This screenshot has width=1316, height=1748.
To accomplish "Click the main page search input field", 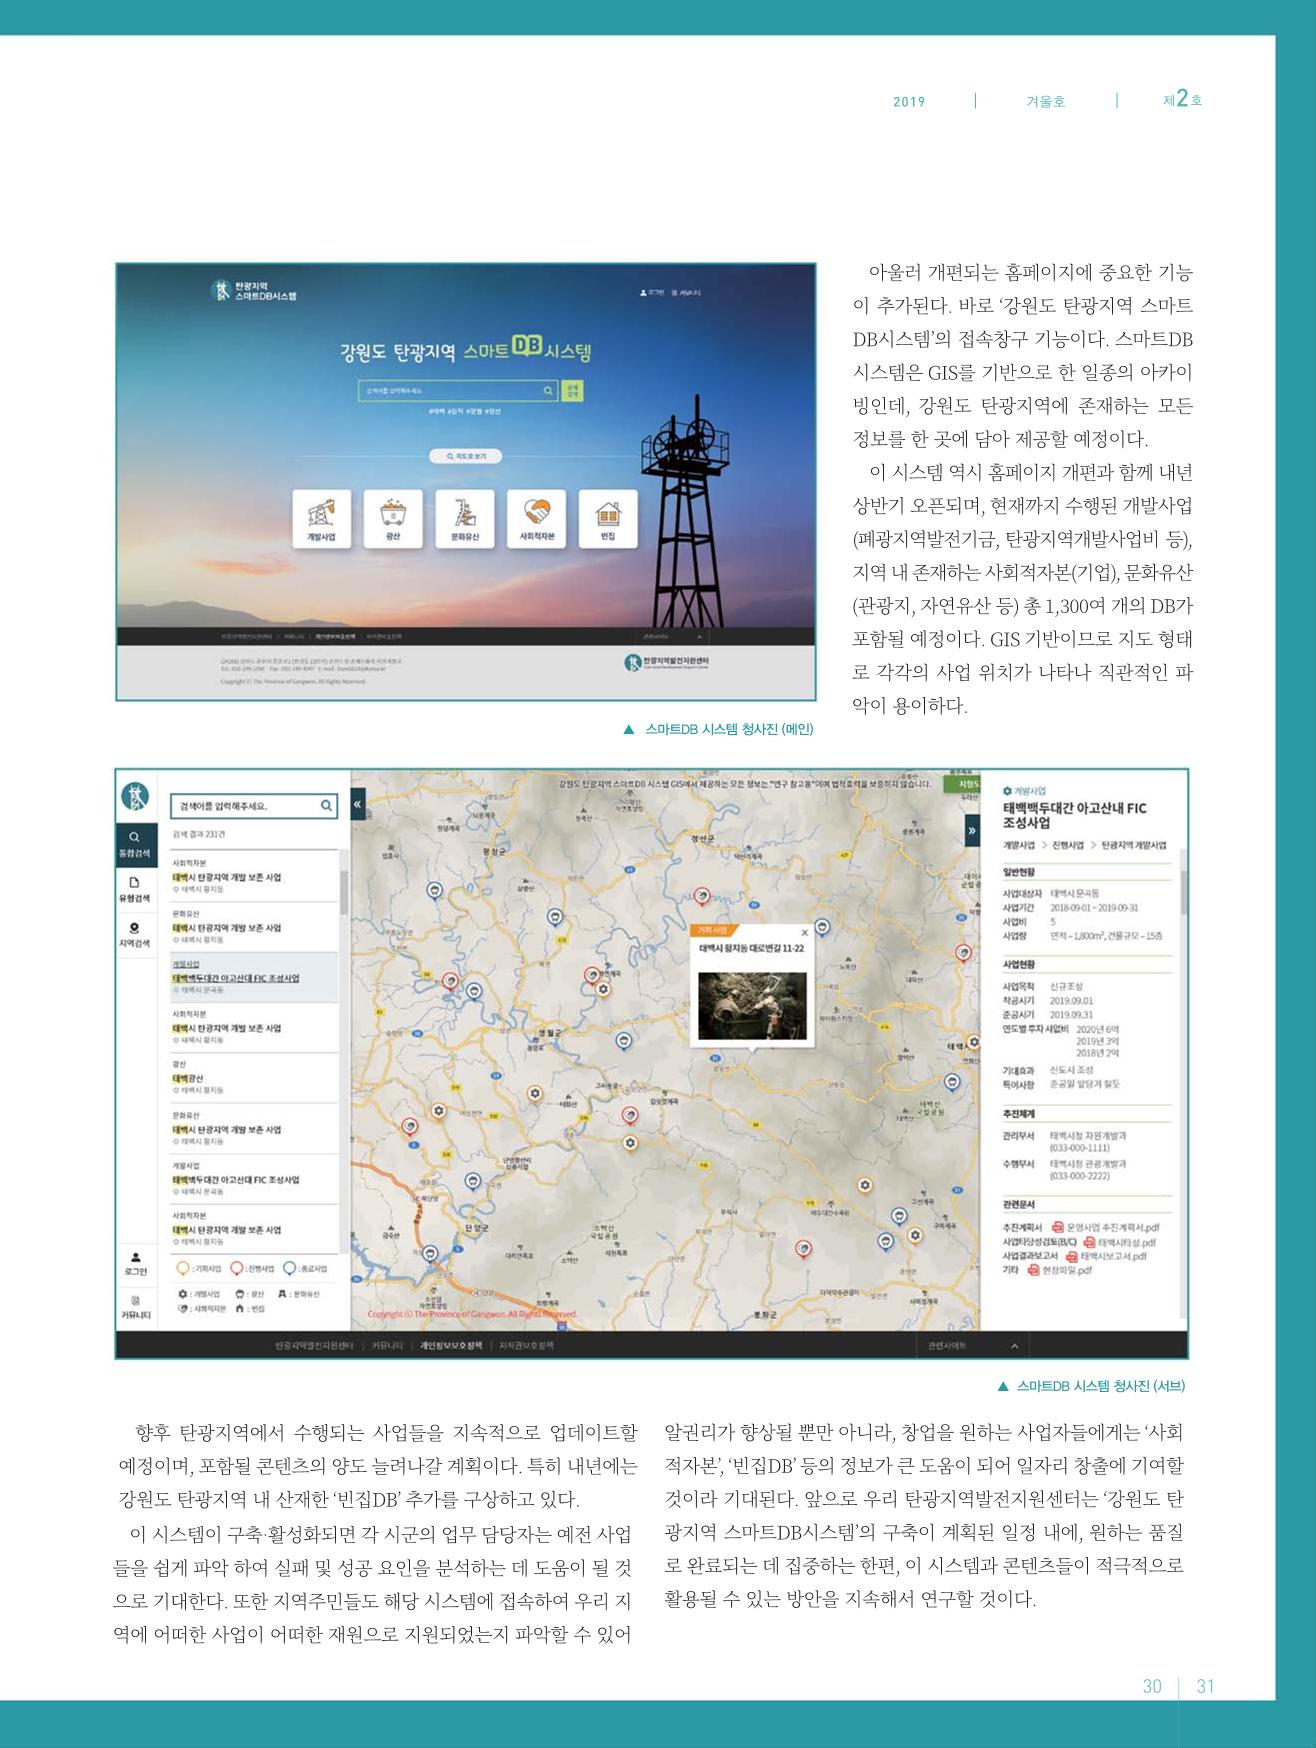I will (458, 391).
